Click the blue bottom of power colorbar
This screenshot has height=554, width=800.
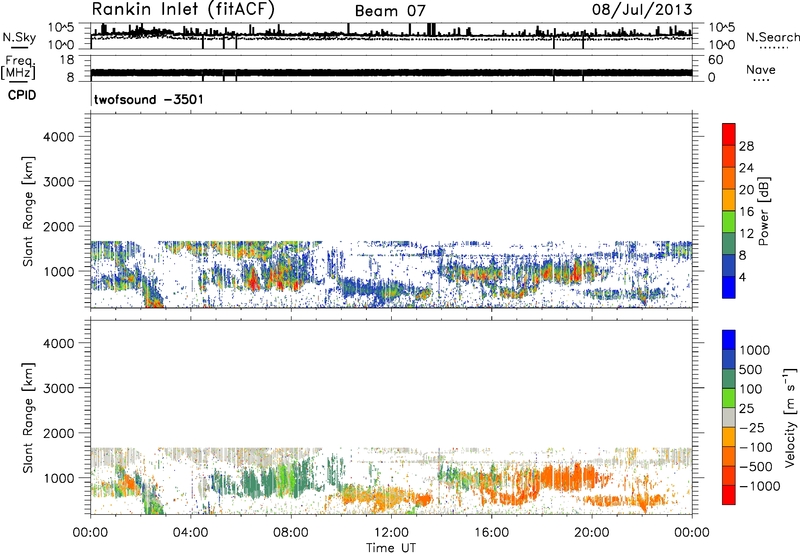coord(729,287)
